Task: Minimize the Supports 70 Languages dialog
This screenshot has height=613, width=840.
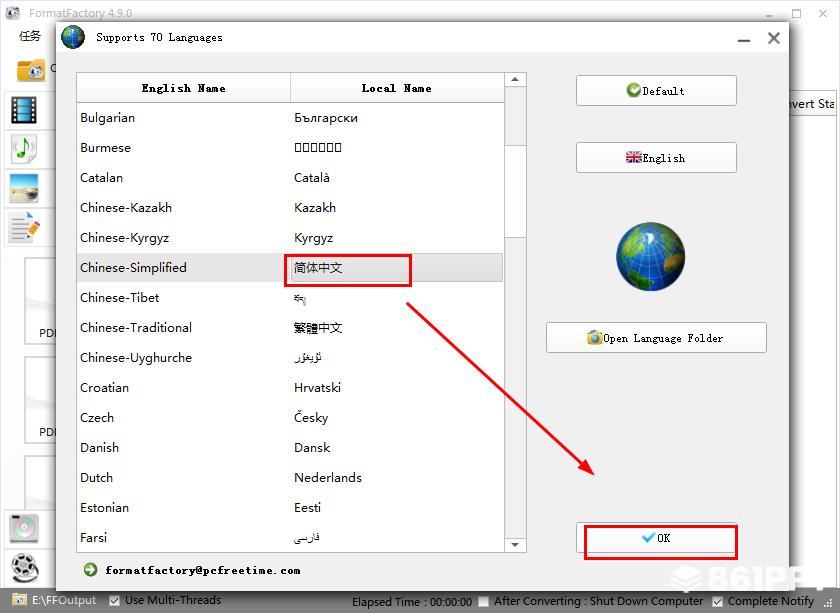Action: click(744, 39)
